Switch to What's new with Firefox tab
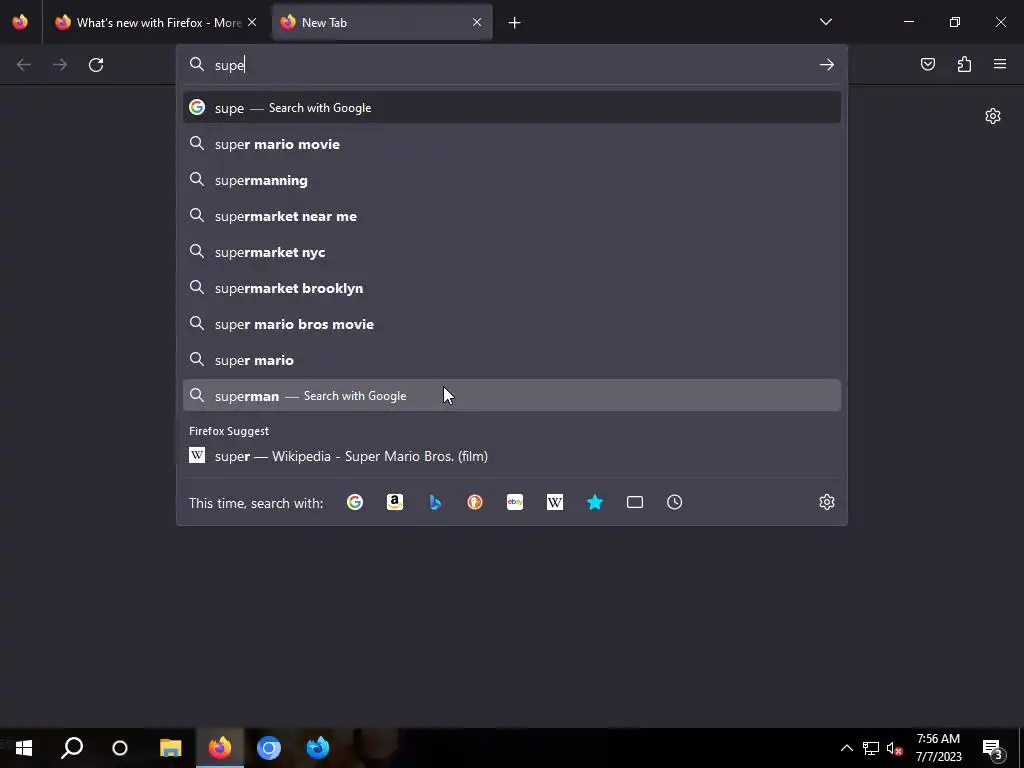Screen dimensions: 1024x768 157,23
